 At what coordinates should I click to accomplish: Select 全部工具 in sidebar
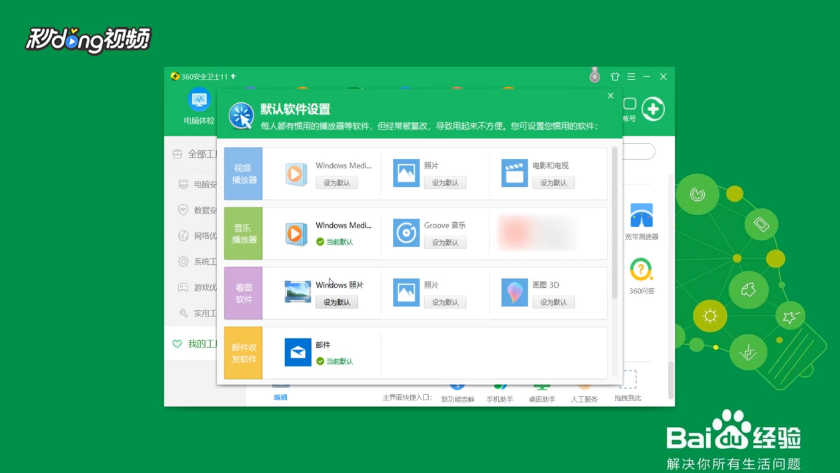tap(194, 154)
